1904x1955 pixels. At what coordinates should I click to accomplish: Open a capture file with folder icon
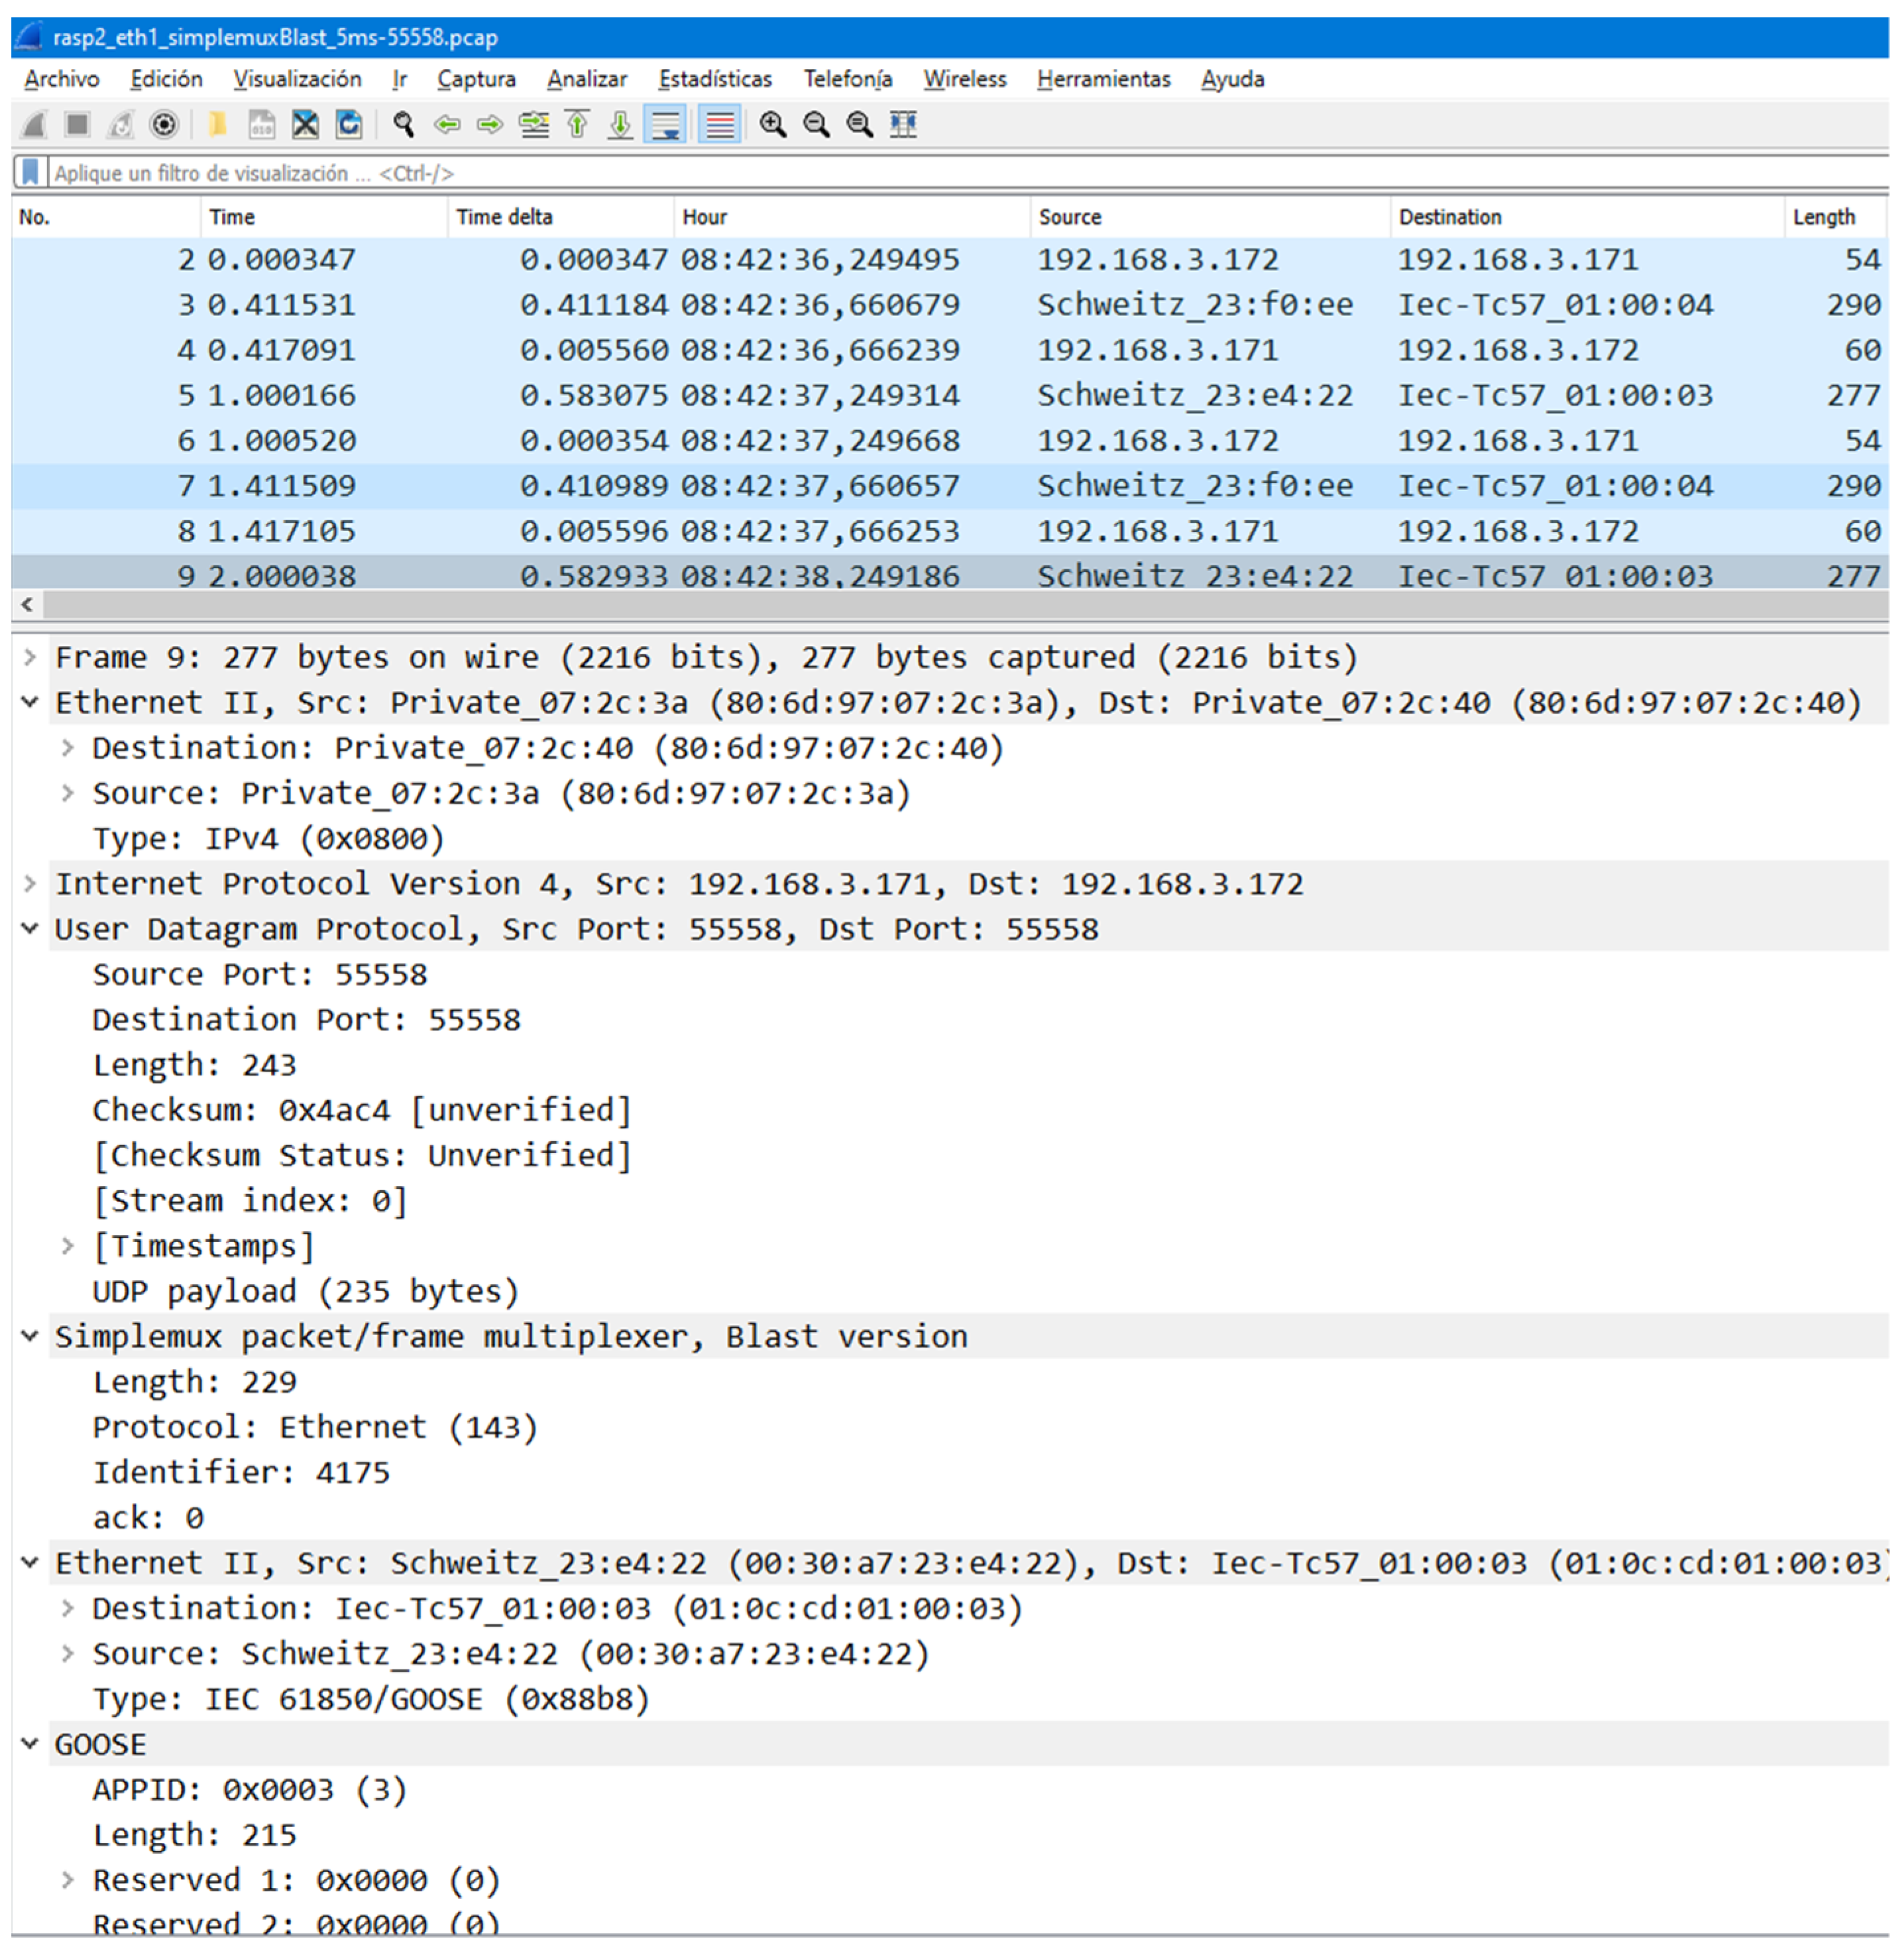pos(217,125)
